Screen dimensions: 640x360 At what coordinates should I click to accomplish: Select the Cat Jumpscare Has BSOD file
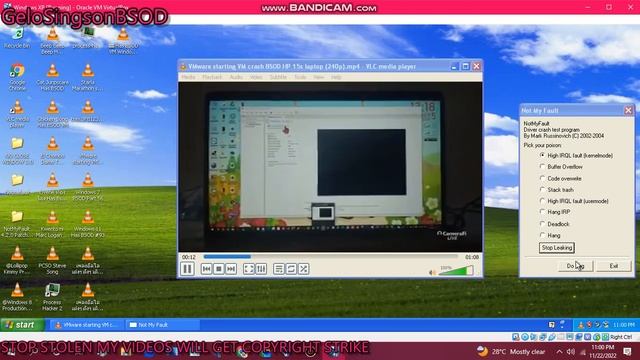[52, 77]
